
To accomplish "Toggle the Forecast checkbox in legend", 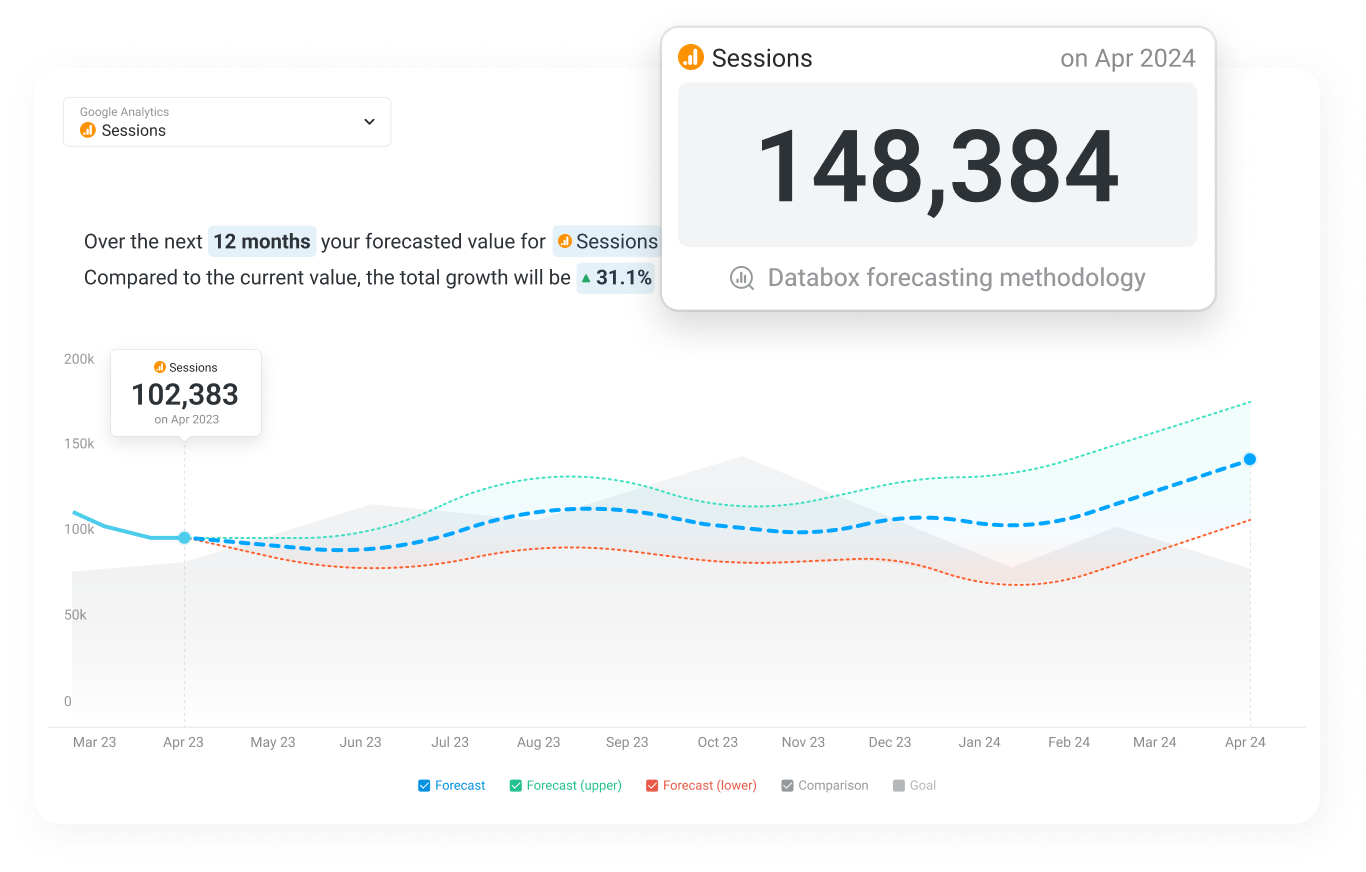I will [x=424, y=786].
